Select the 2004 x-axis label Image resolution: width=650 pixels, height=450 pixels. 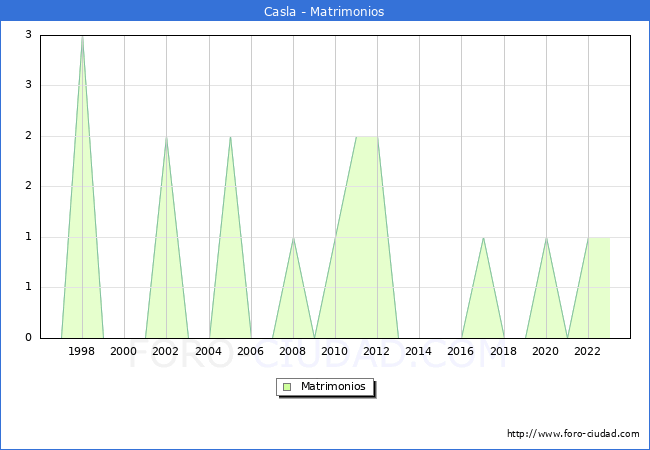tap(209, 351)
